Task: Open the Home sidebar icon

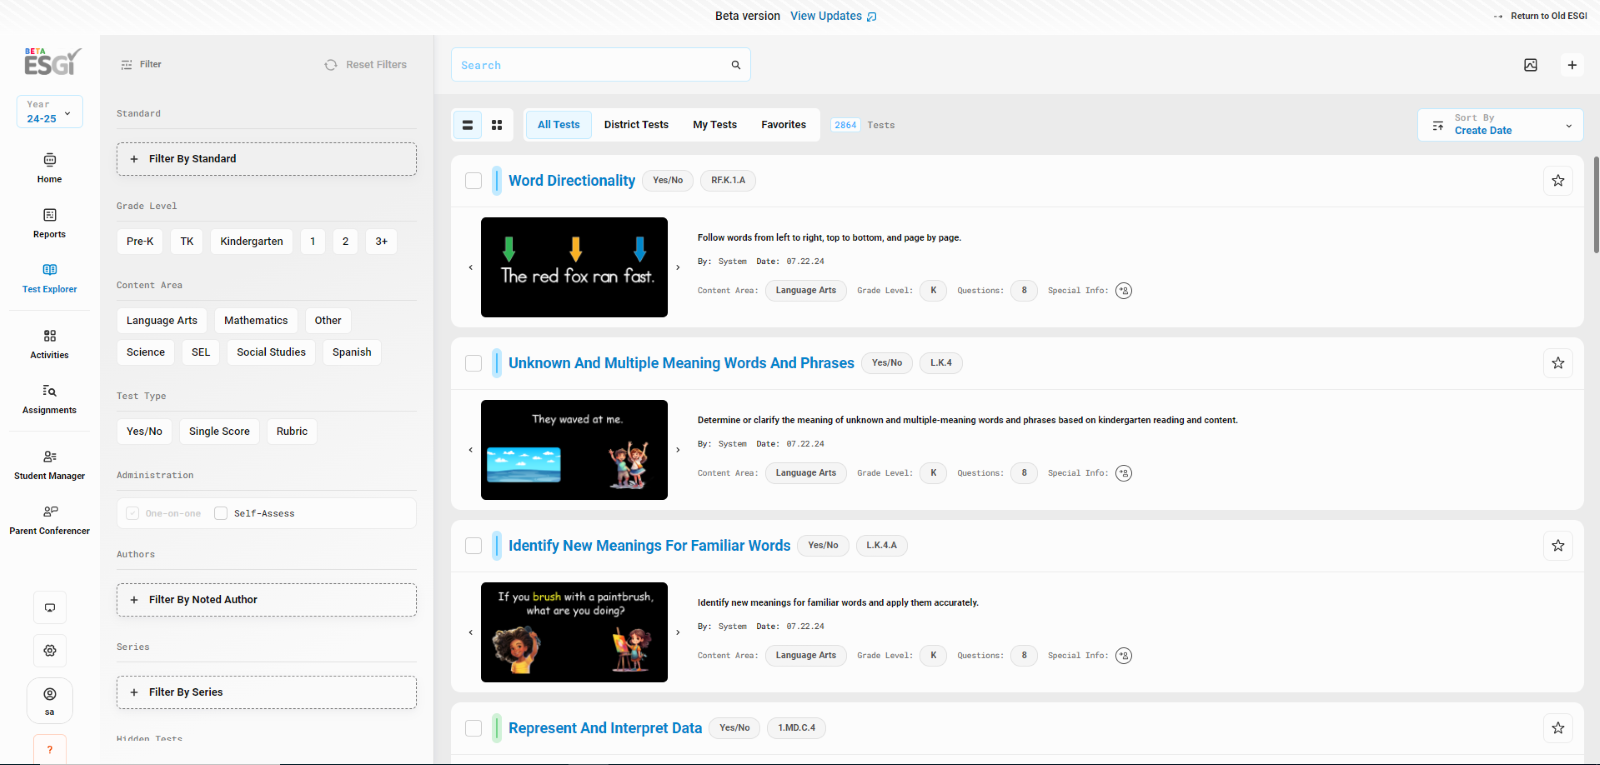Action: click(x=49, y=168)
